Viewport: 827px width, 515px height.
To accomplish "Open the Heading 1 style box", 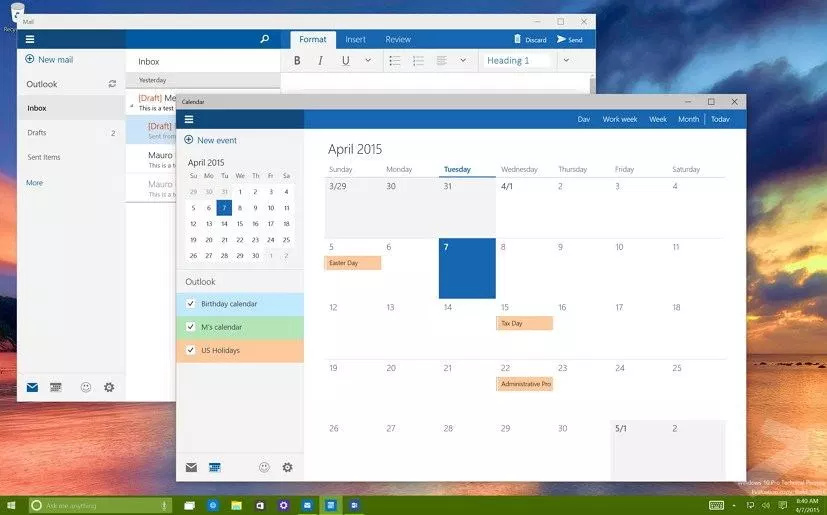I will coord(517,61).
